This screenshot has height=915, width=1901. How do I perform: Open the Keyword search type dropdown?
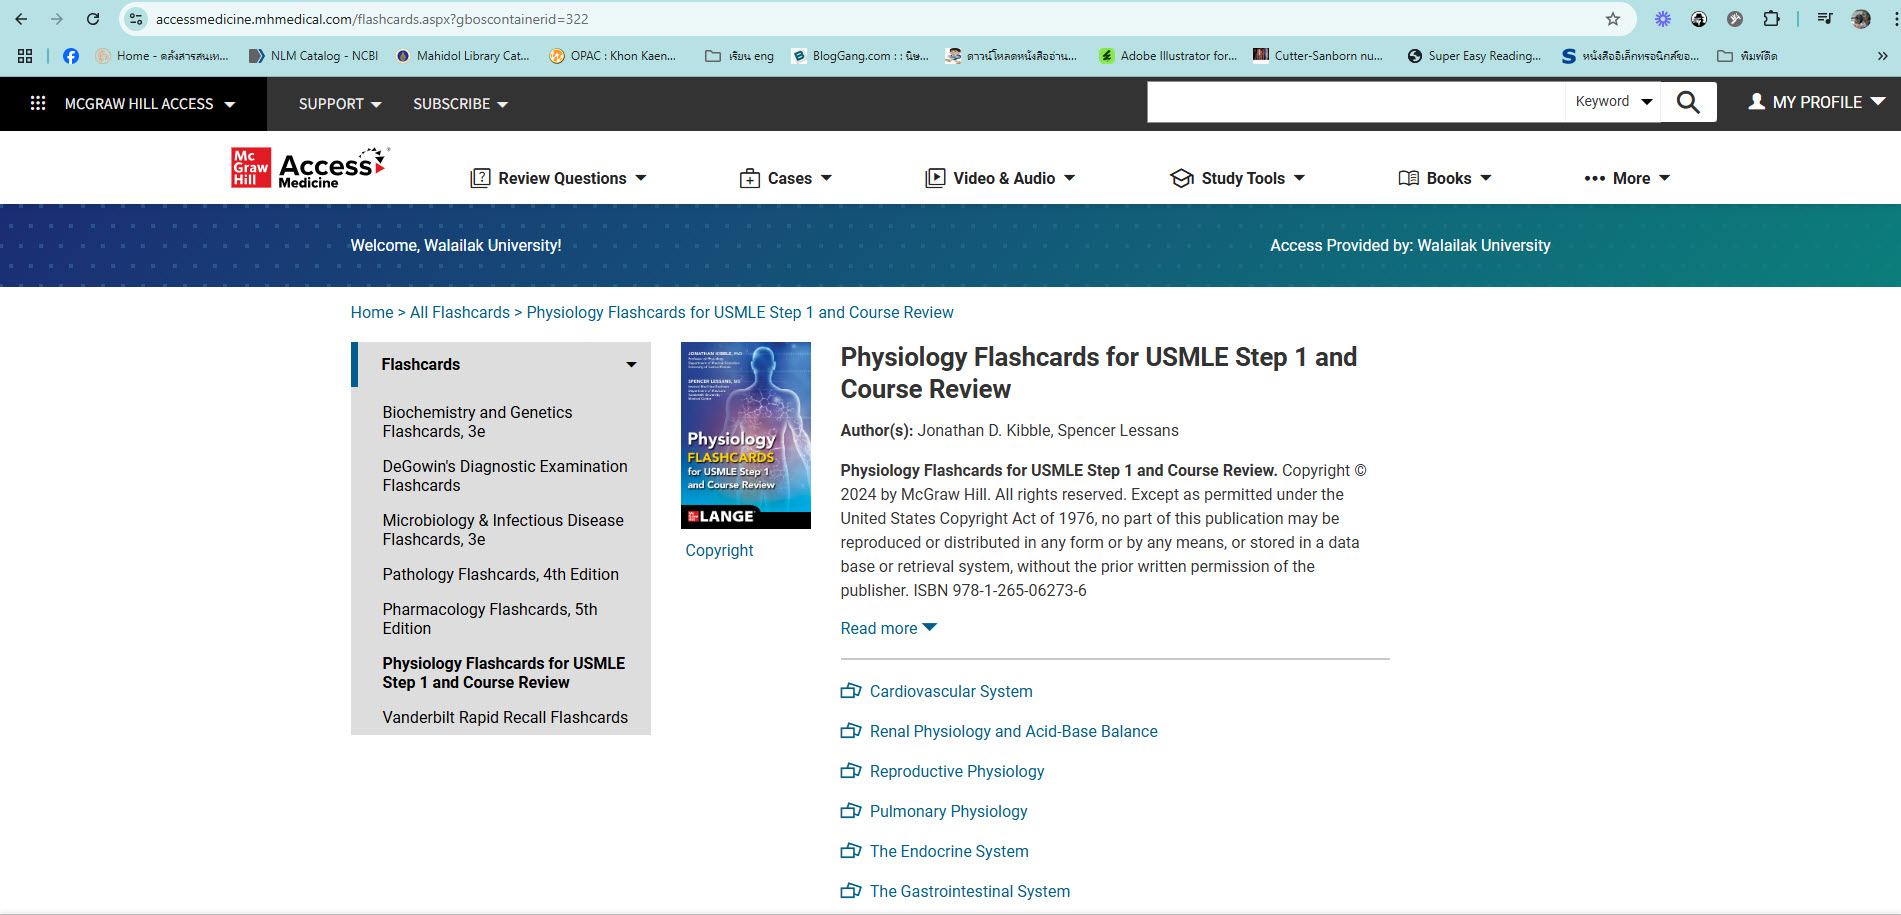(1613, 102)
